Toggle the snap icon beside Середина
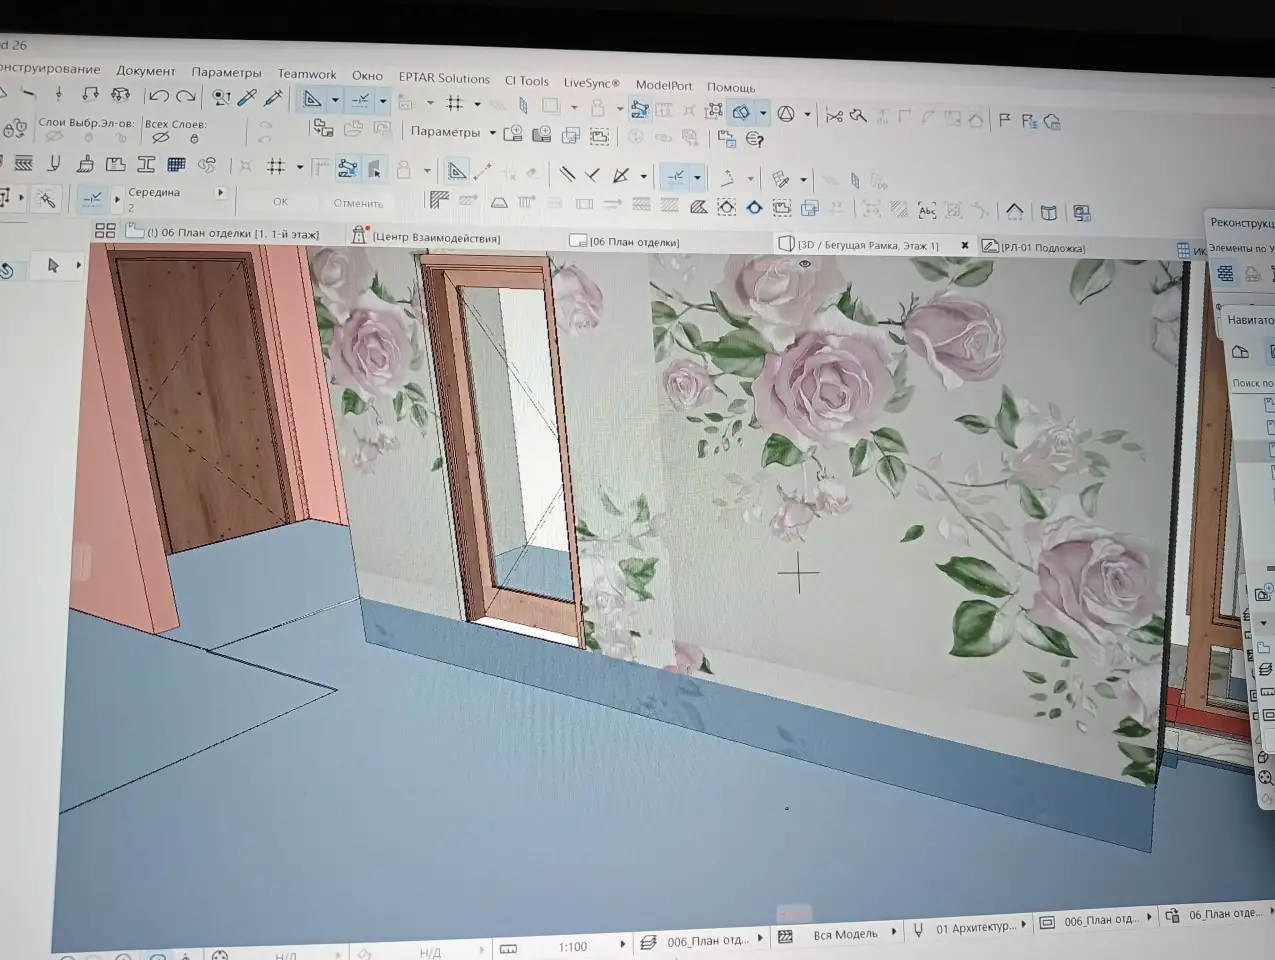 coord(92,199)
